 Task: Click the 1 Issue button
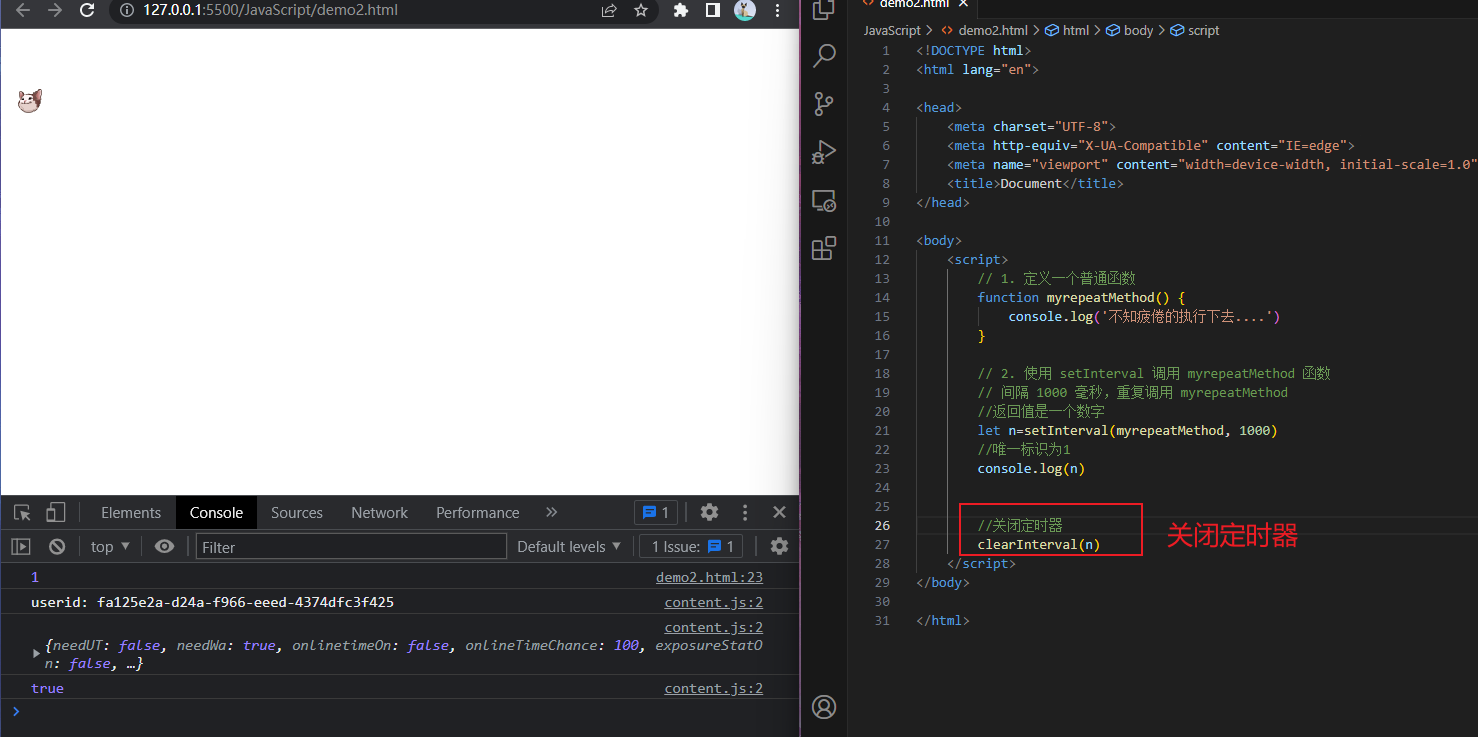pos(692,547)
